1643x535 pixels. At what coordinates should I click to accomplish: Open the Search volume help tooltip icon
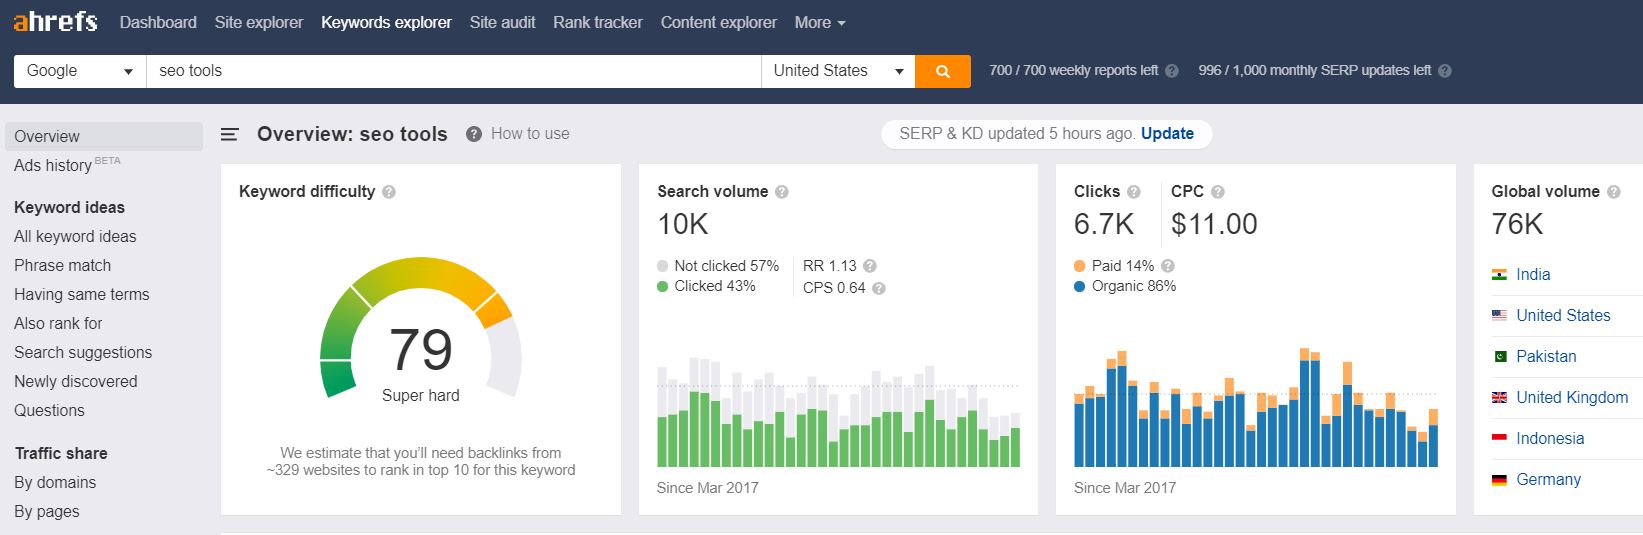(782, 192)
